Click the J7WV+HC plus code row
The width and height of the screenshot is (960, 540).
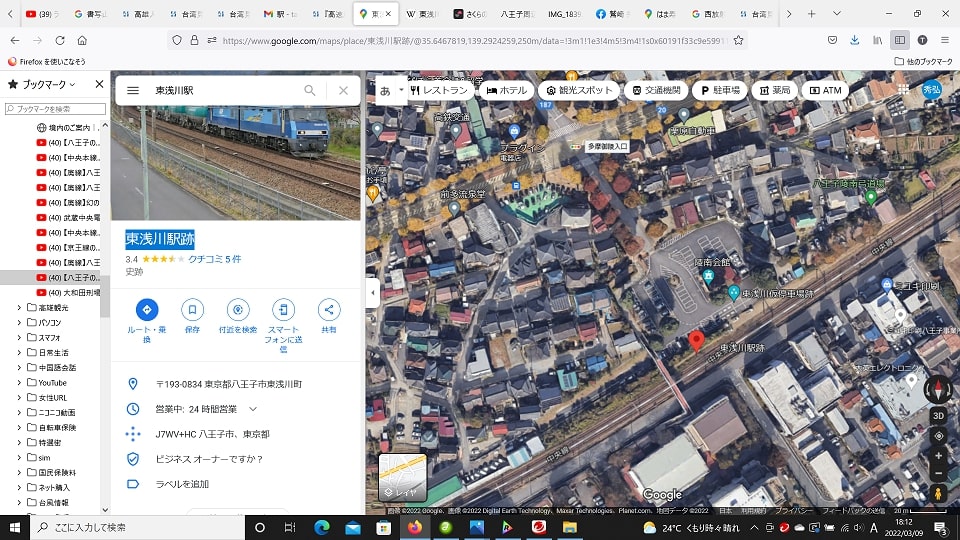click(x=236, y=434)
